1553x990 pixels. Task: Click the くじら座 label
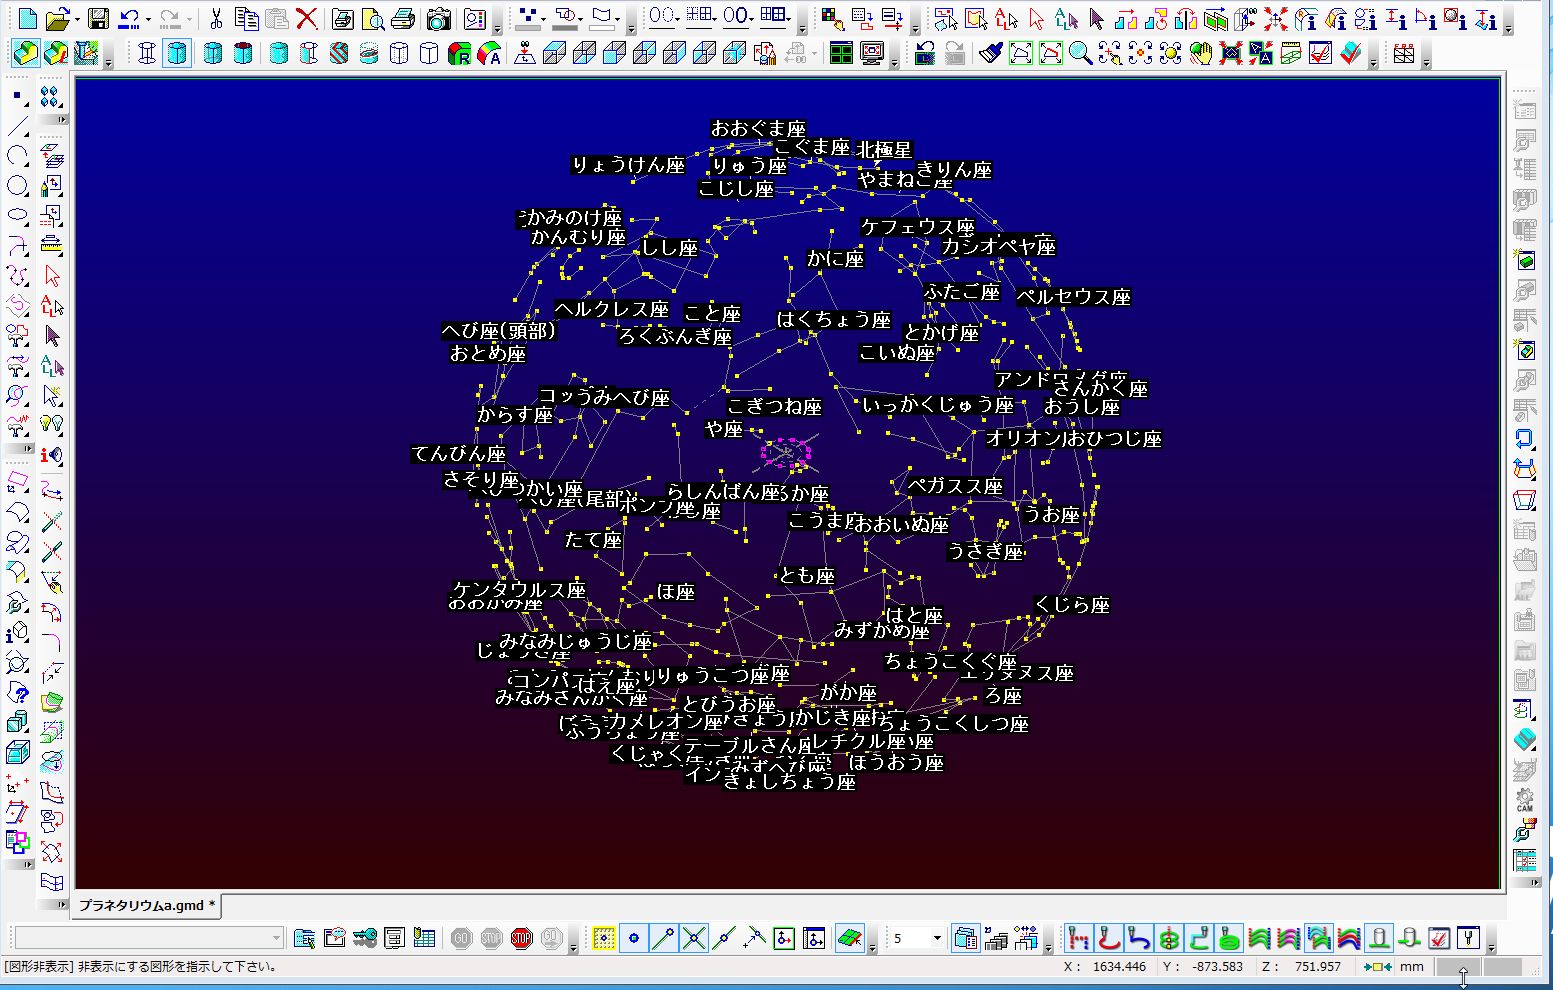coord(1072,605)
